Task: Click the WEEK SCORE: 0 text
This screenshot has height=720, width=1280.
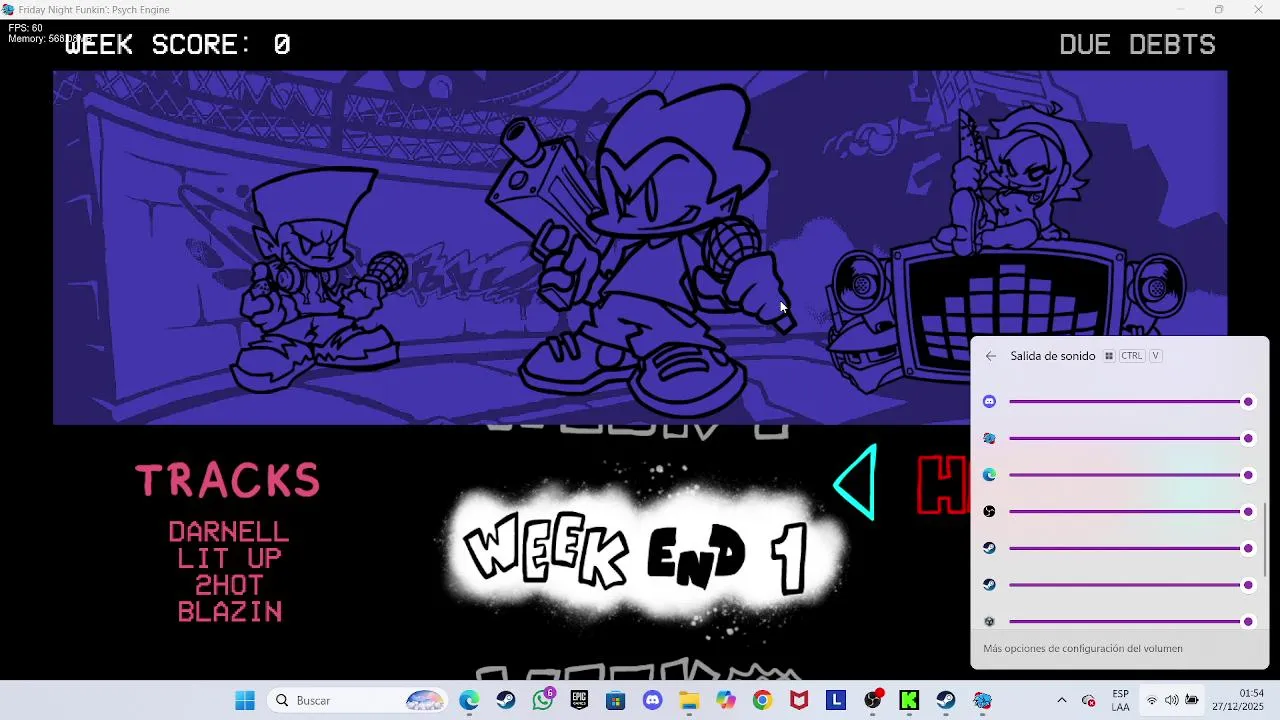Action: tap(177, 44)
